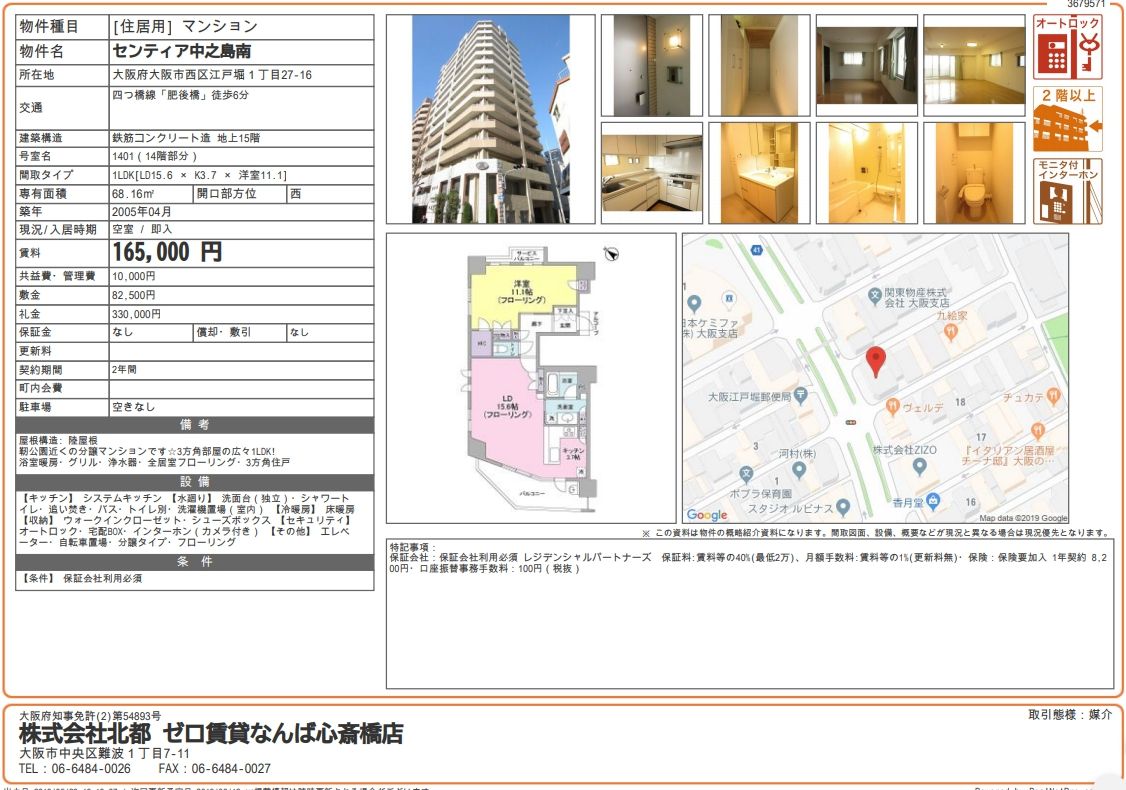Click the 河村(株) map marker
This screenshot has width=1126, height=790.
pyautogui.click(x=799, y=470)
